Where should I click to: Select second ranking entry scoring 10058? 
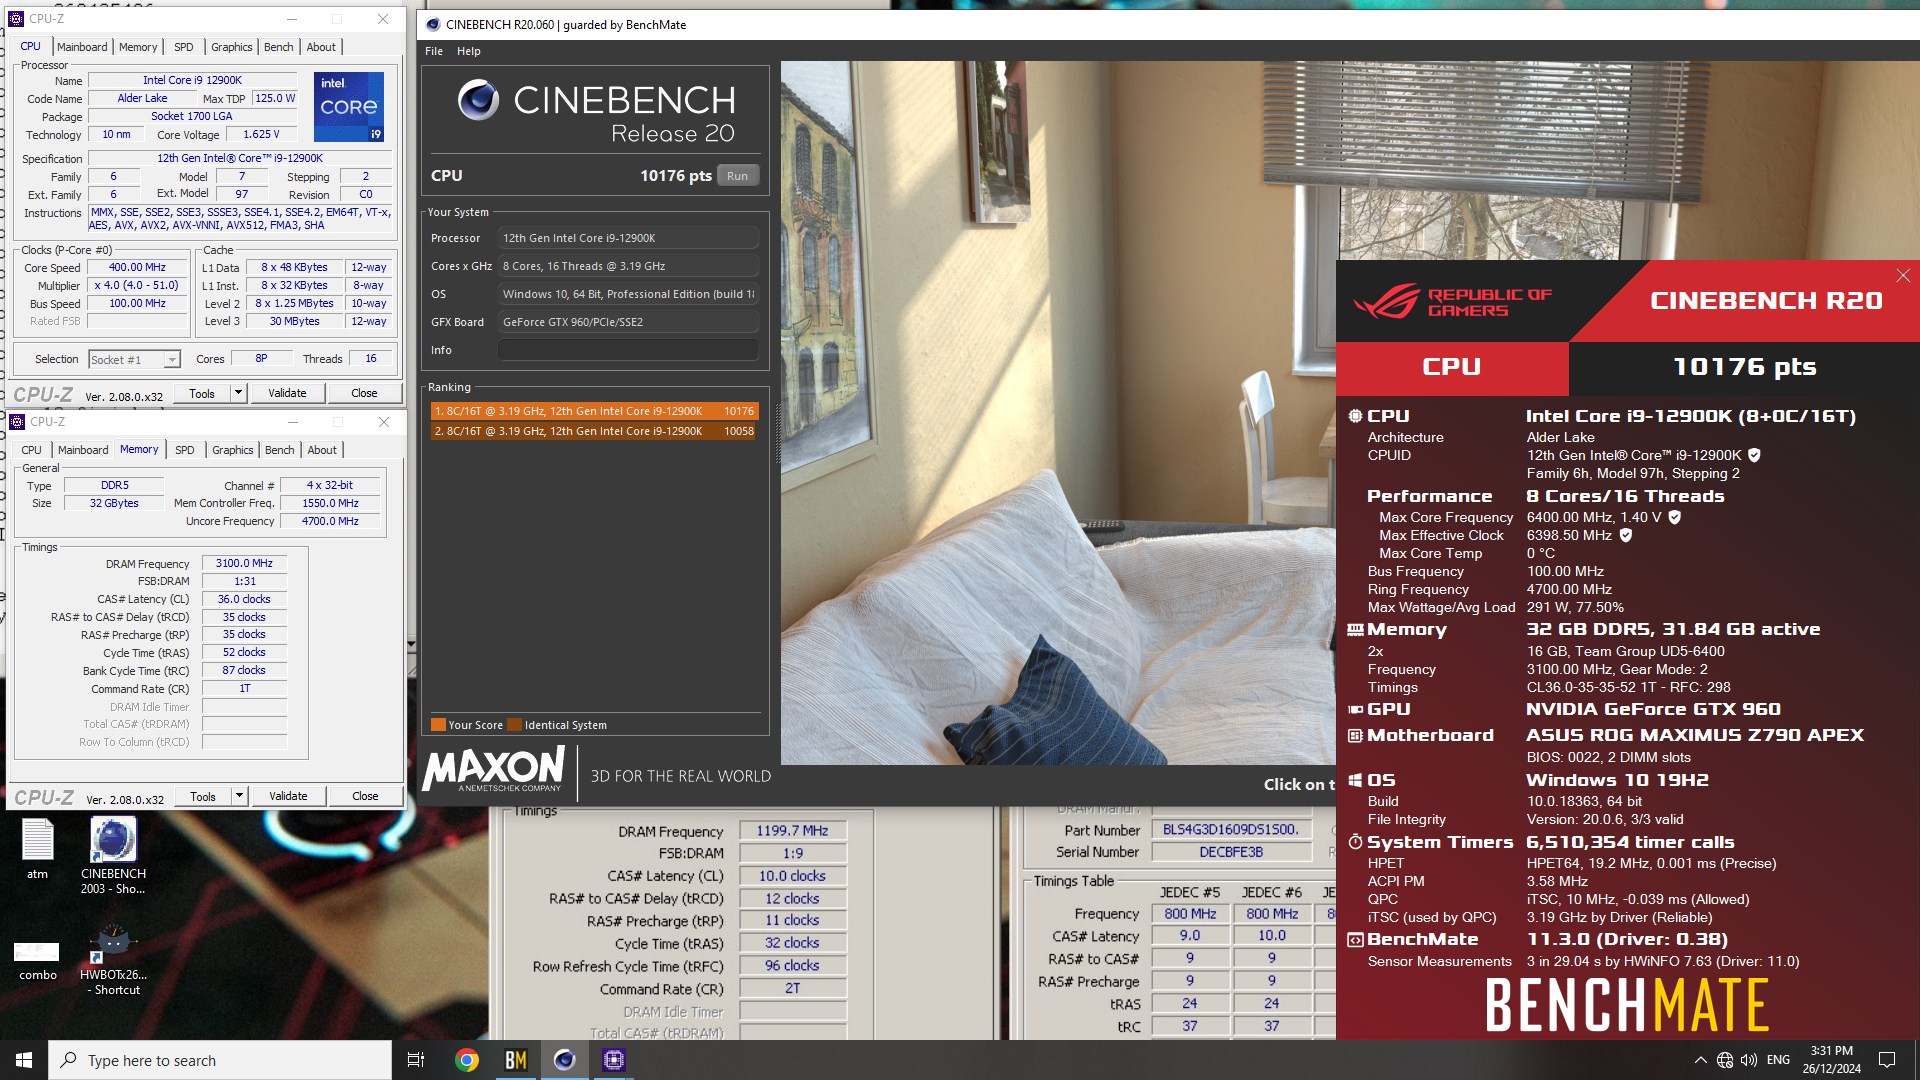(x=594, y=431)
